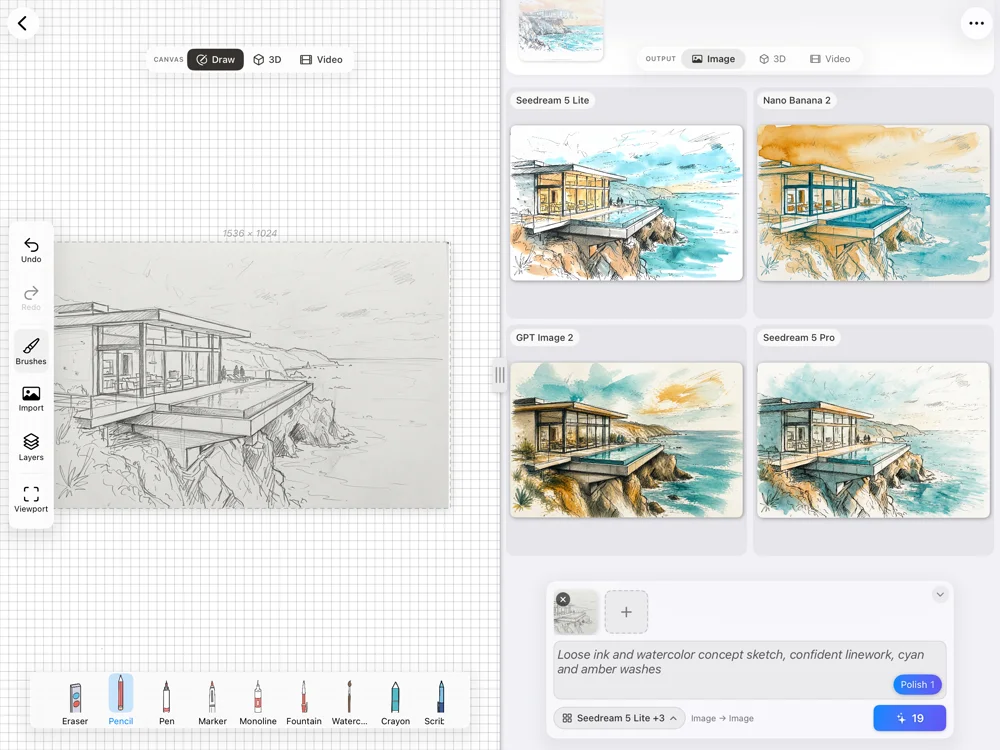The height and width of the screenshot is (750, 1000).
Task: Click the Seedream 5 Lite label
Action: point(552,100)
